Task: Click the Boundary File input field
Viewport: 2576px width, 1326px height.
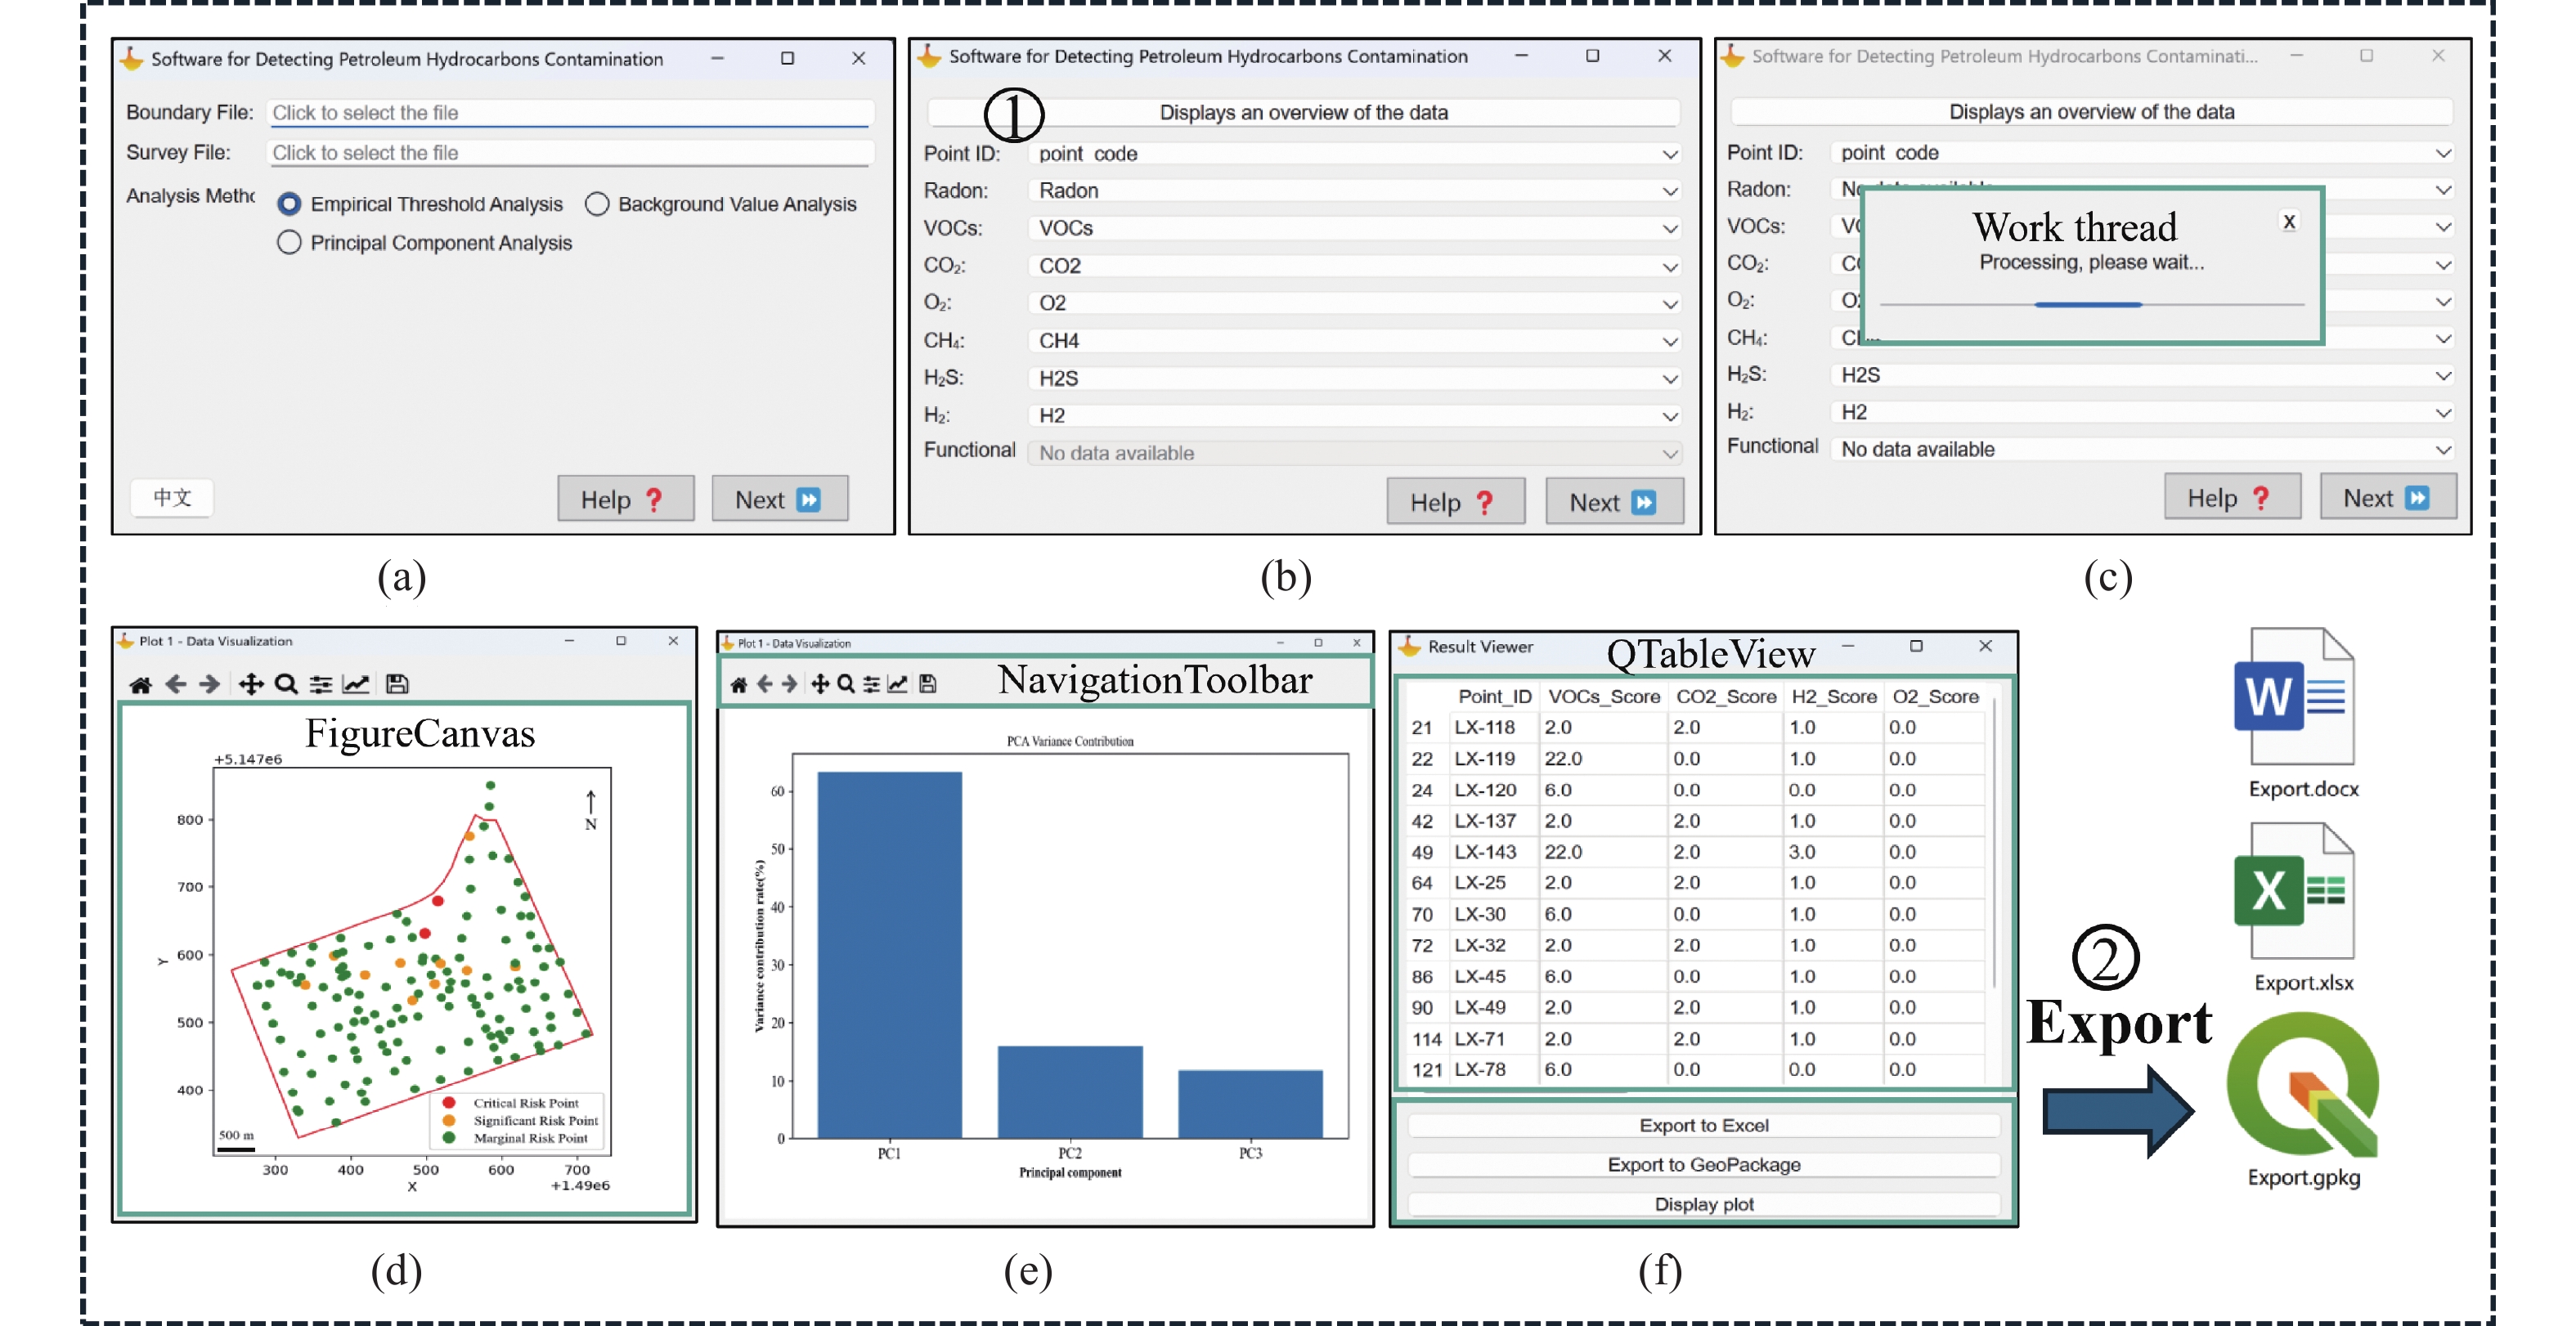Action: (x=571, y=113)
